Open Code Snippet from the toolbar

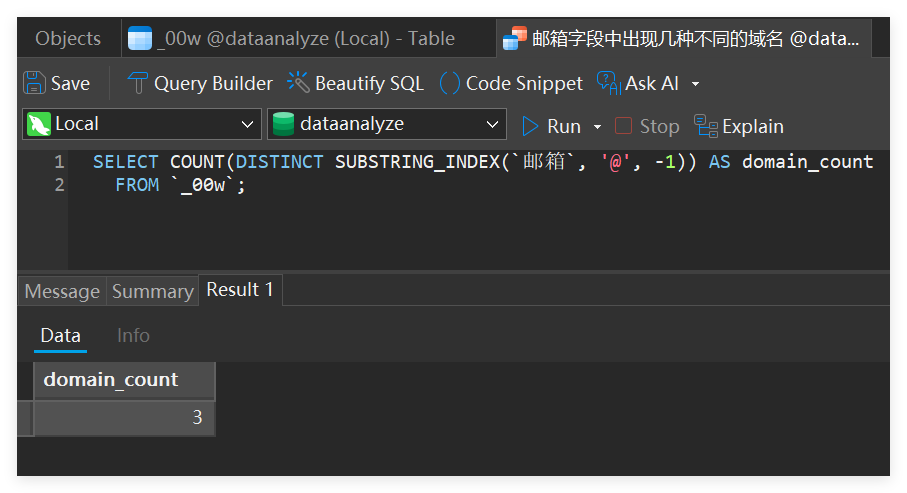[x=511, y=83]
